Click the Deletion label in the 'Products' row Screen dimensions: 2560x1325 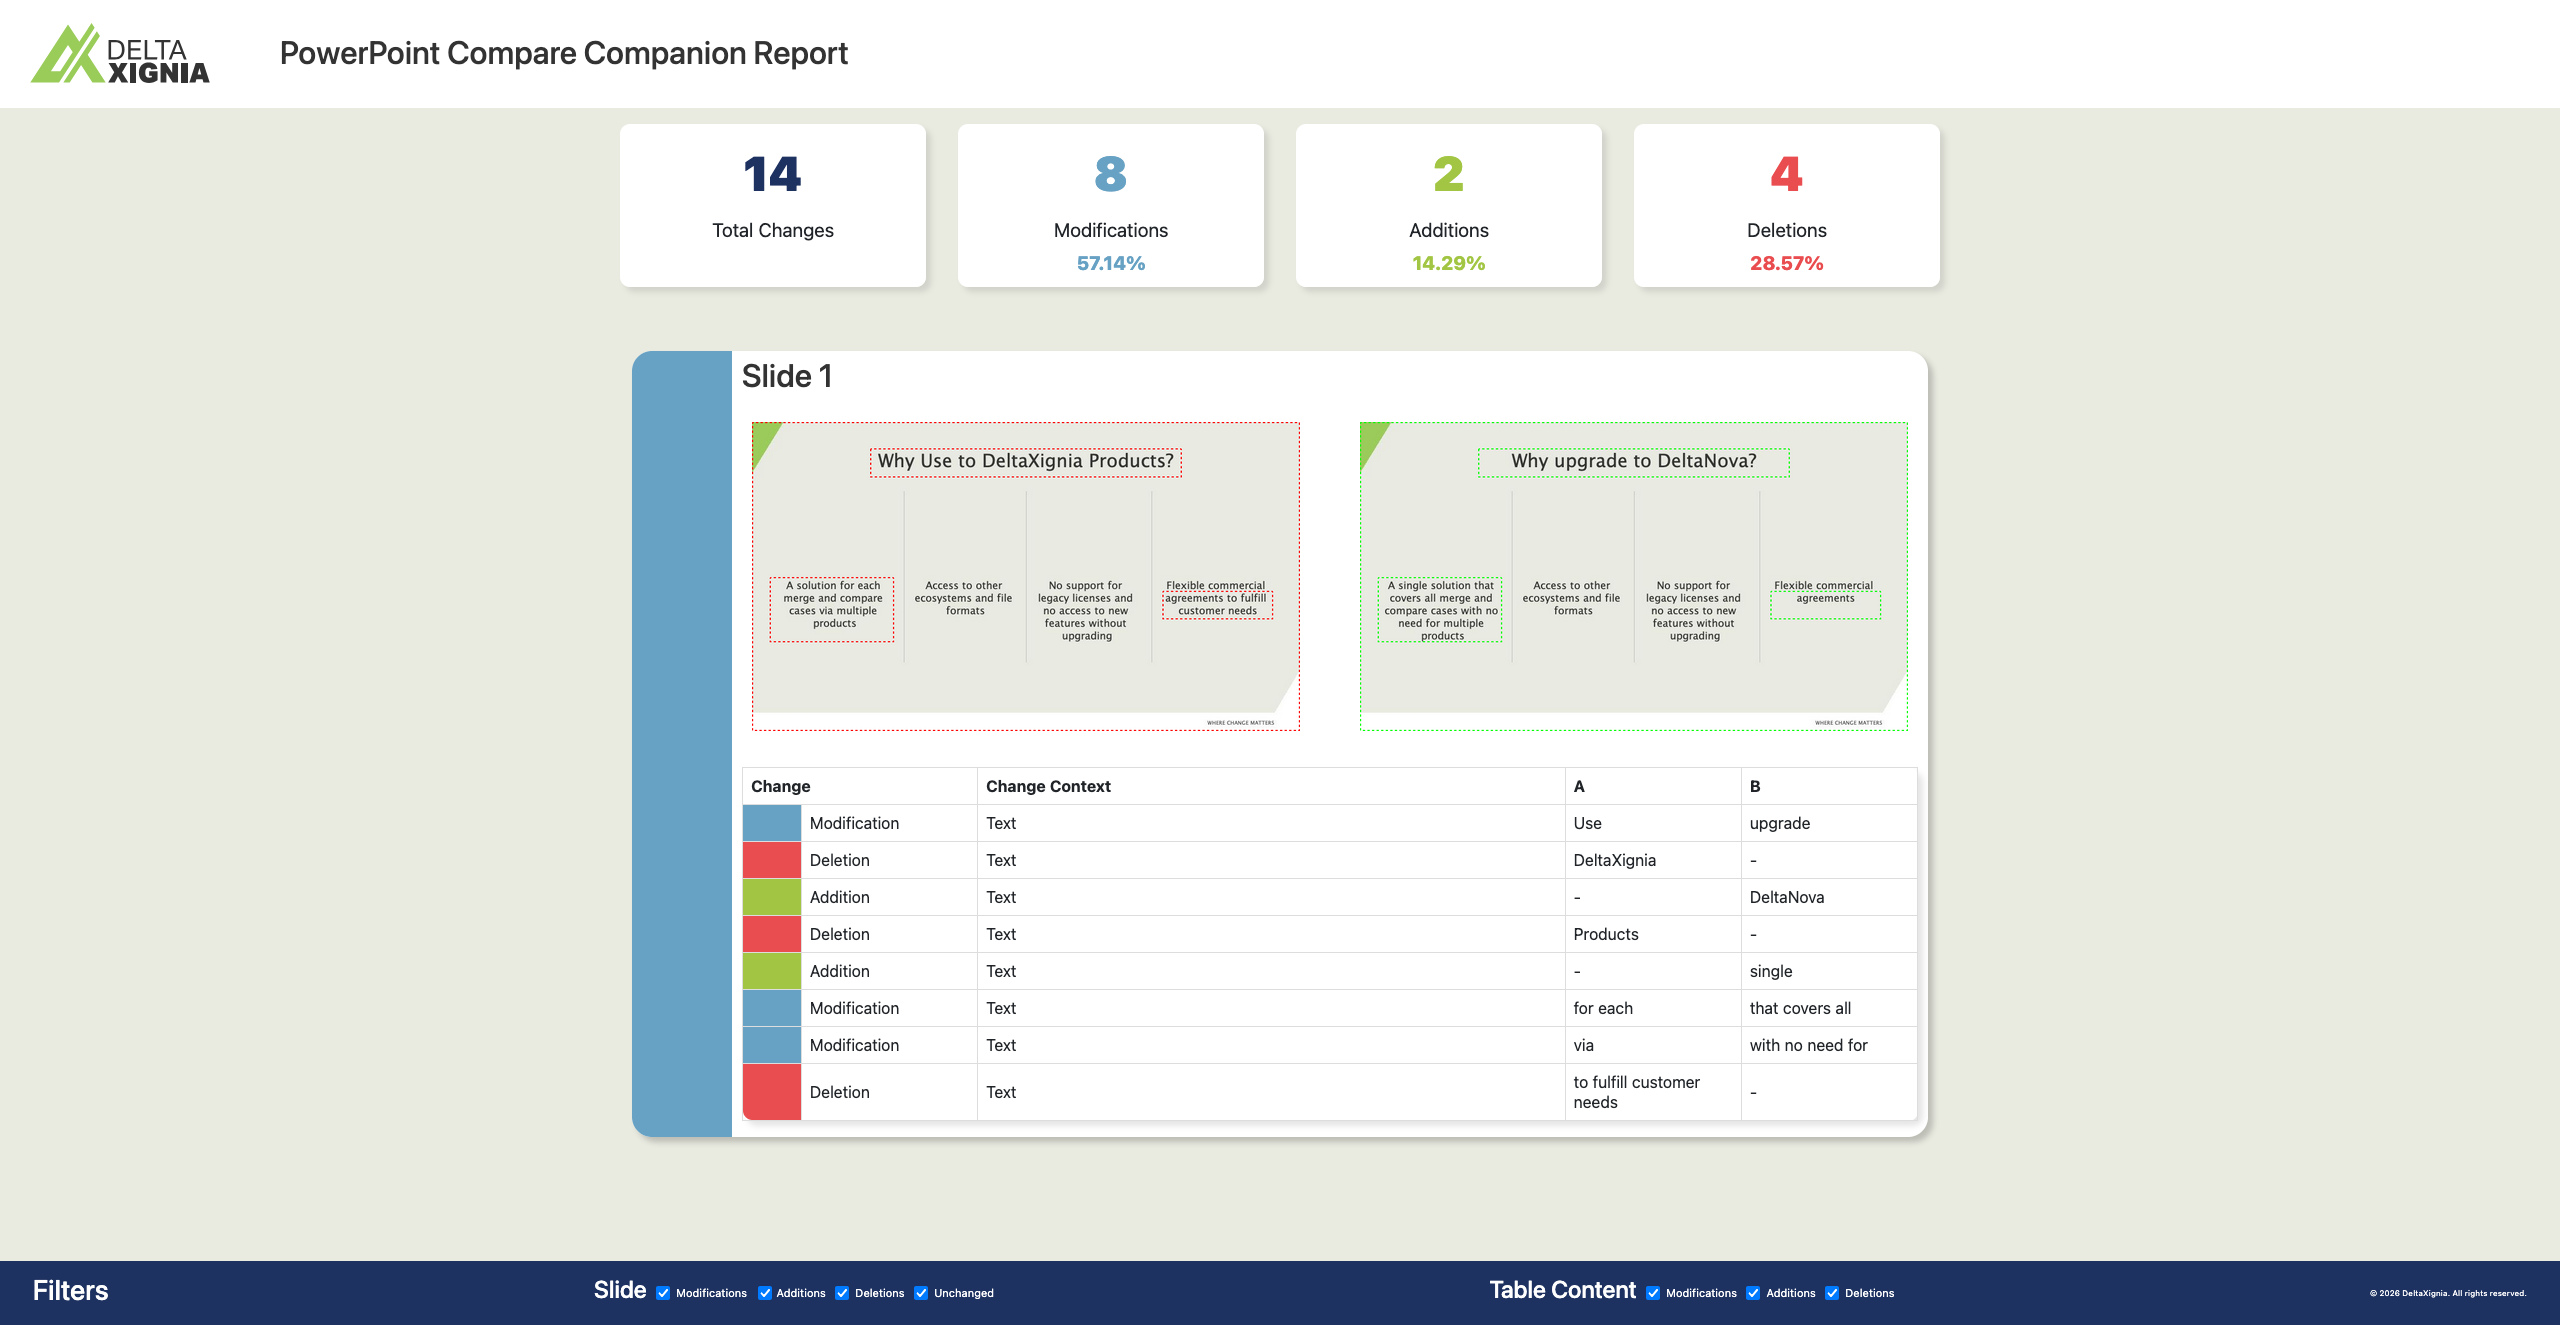pyautogui.click(x=839, y=934)
